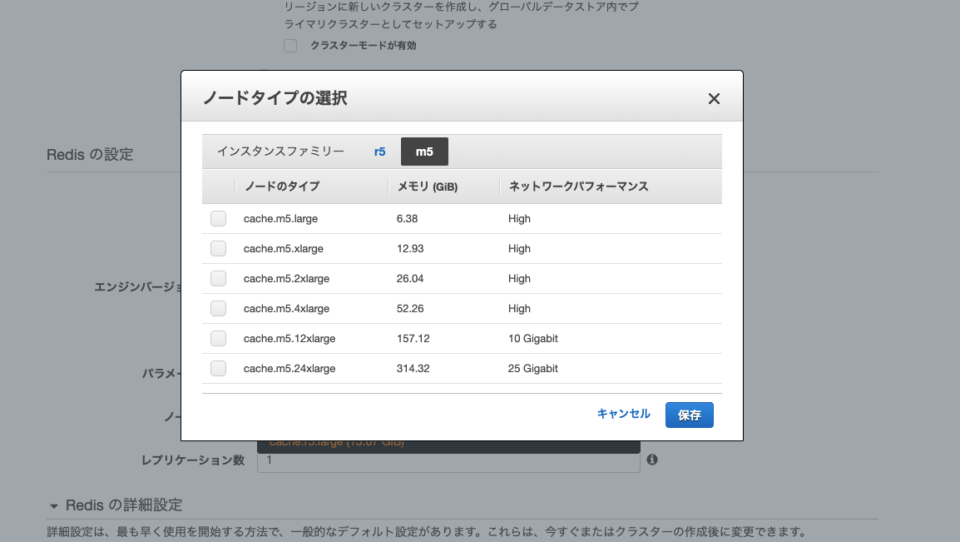Image resolution: width=960 pixels, height=542 pixels.
Task: Click the 12.93 memory value
Action: click(410, 249)
